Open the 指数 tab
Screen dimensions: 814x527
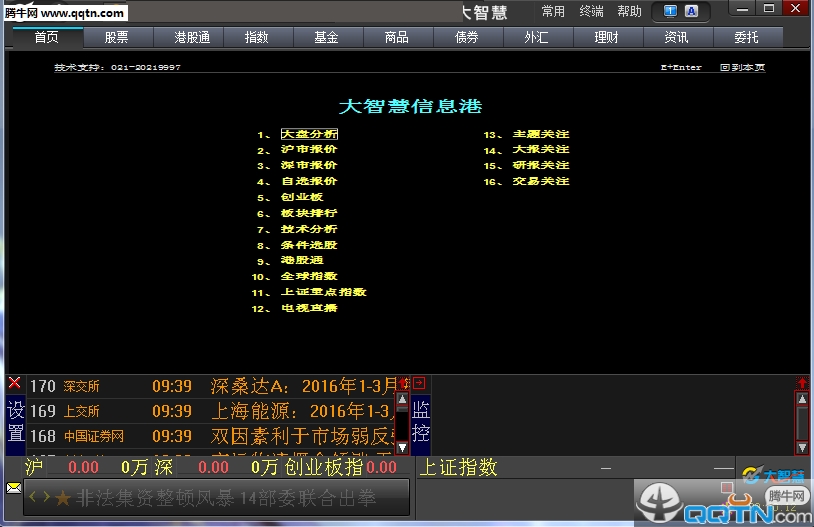pos(257,37)
